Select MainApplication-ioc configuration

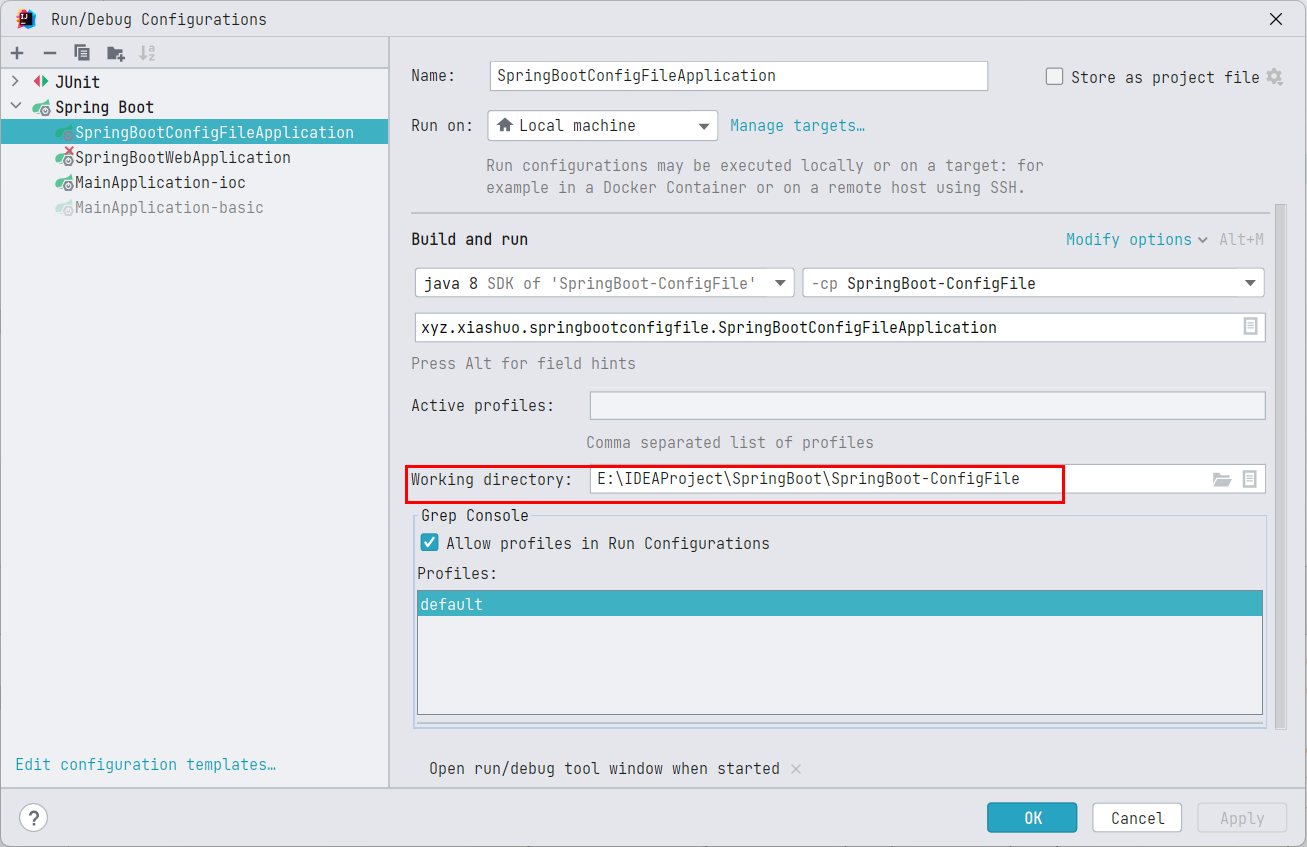(x=194, y=182)
